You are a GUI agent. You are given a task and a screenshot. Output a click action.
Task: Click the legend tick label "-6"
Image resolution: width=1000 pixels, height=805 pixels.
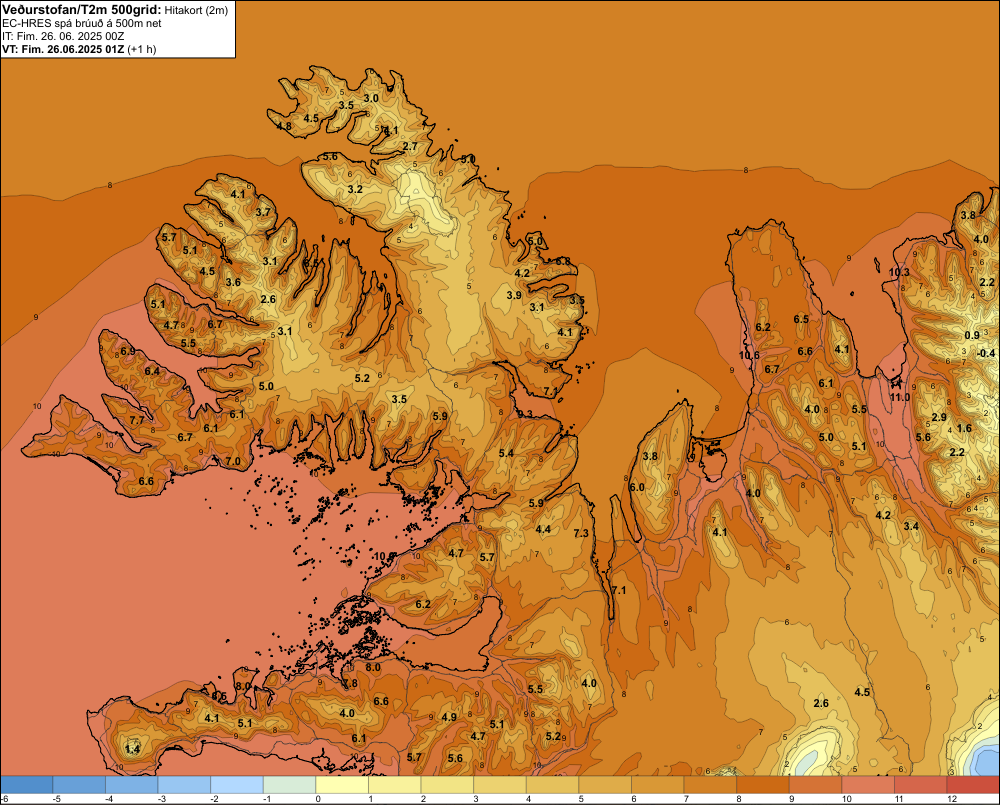(4, 799)
